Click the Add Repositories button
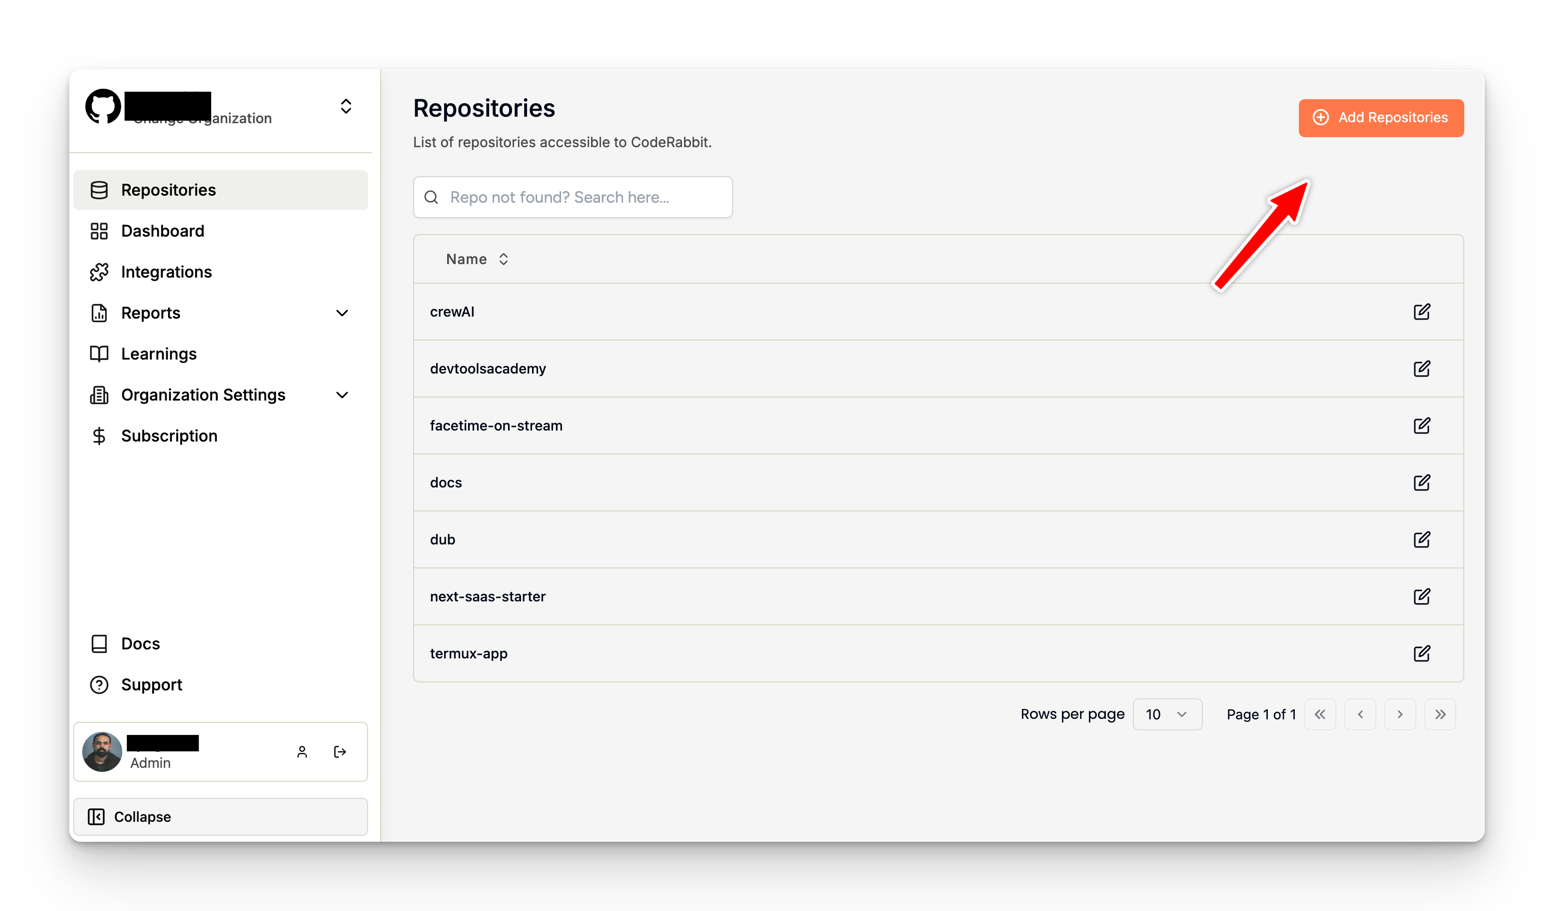Viewport: 1554px width, 911px height. [x=1380, y=118]
